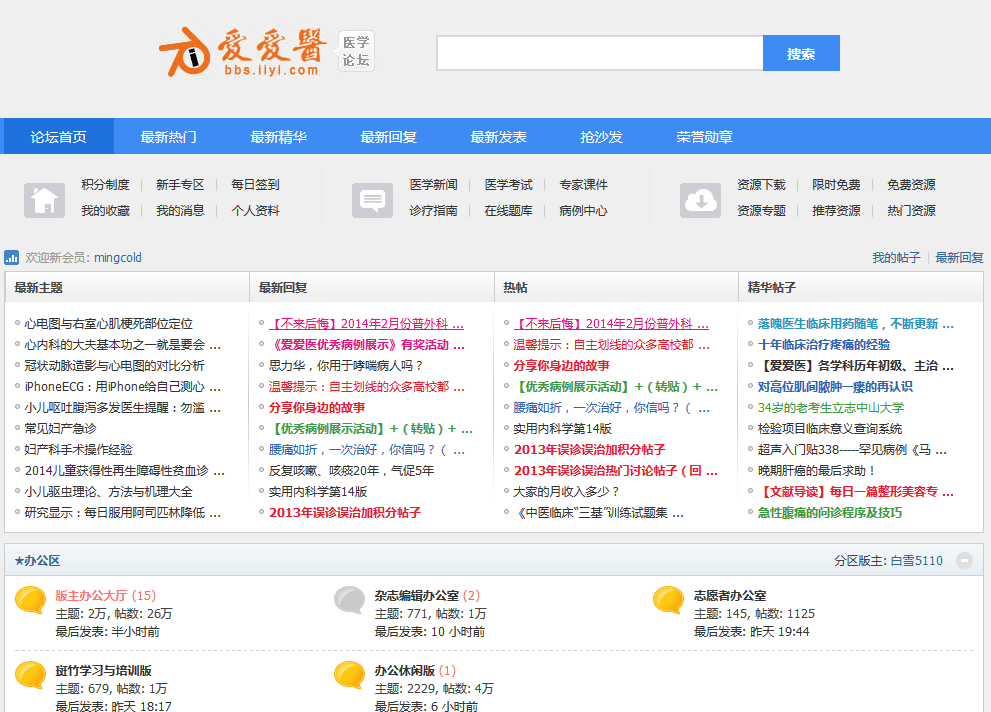Open thread 妇产科手术操作经验
Screen dimensions: 991x712
78,450
